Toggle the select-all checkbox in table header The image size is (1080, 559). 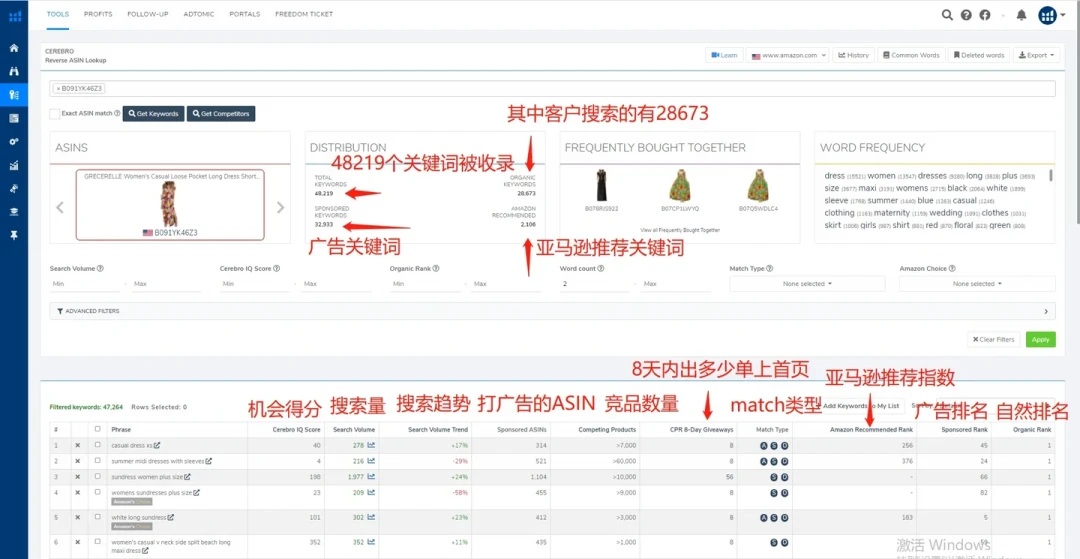click(x=98, y=429)
